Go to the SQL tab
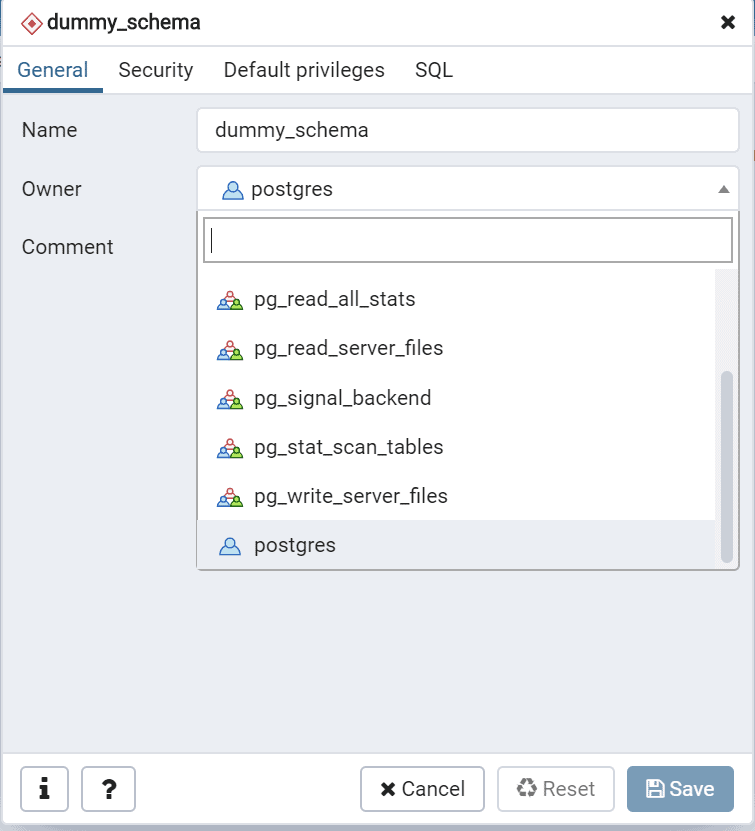 (434, 70)
